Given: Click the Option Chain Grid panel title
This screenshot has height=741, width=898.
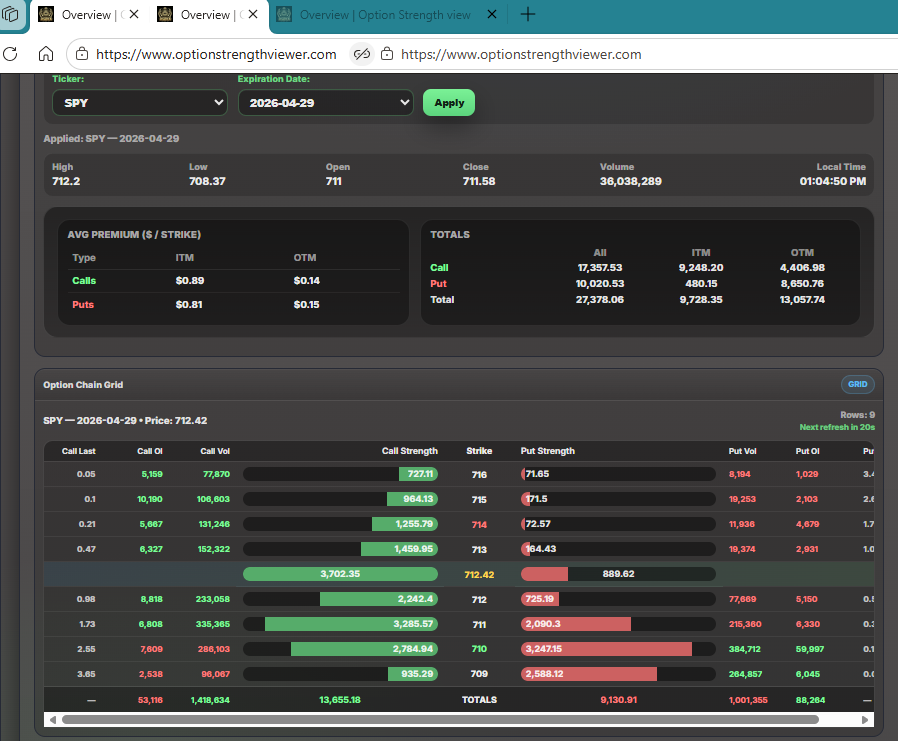Looking at the screenshot, I should click(83, 385).
